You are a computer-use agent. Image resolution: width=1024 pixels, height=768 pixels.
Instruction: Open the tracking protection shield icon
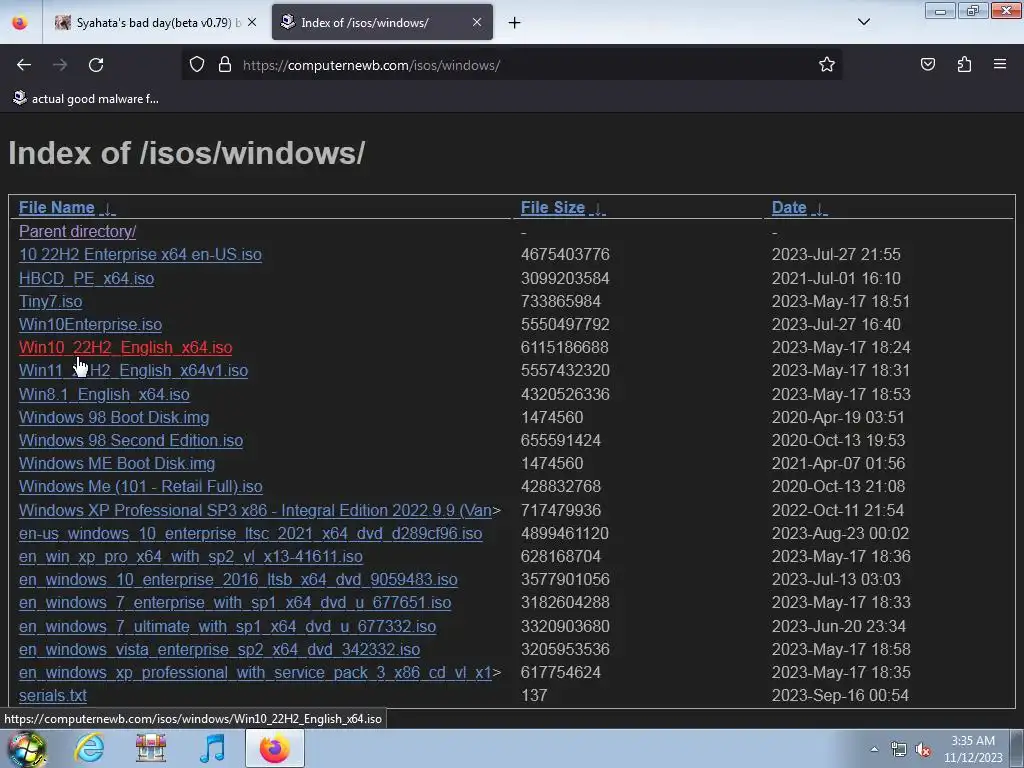[197, 65]
